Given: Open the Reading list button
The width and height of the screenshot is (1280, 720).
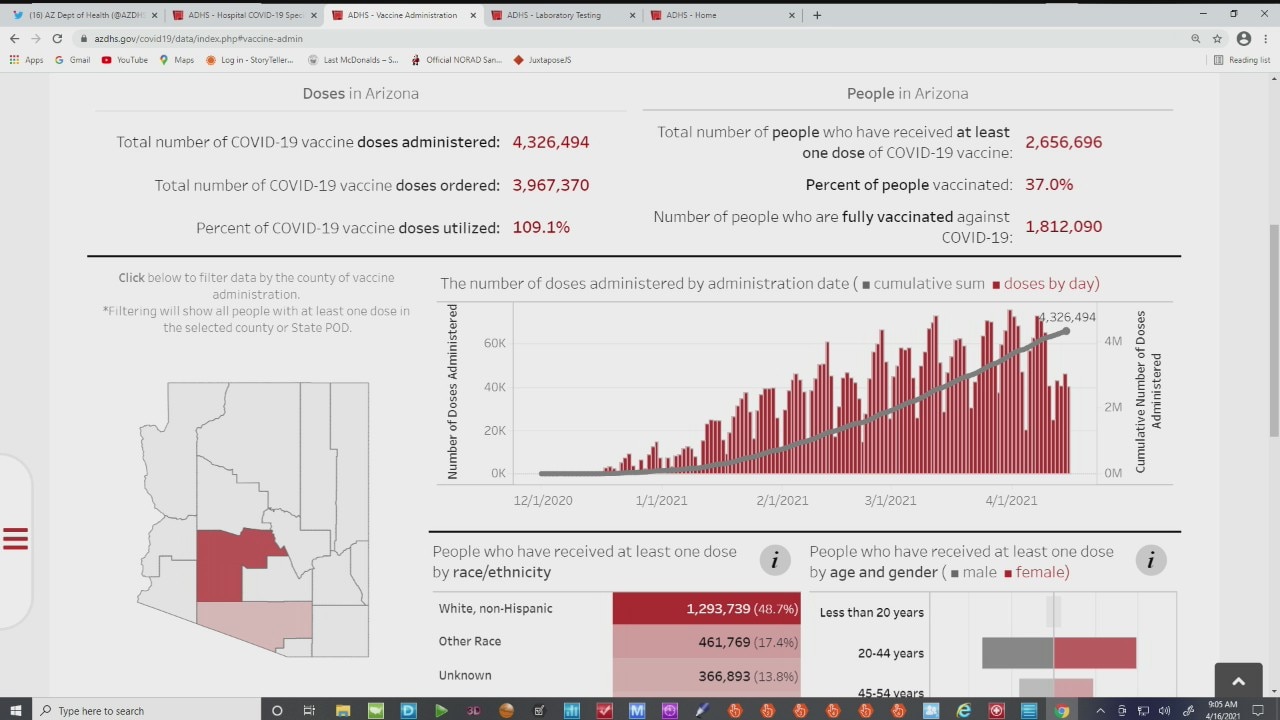Looking at the screenshot, I should (x=1241, y=60).
